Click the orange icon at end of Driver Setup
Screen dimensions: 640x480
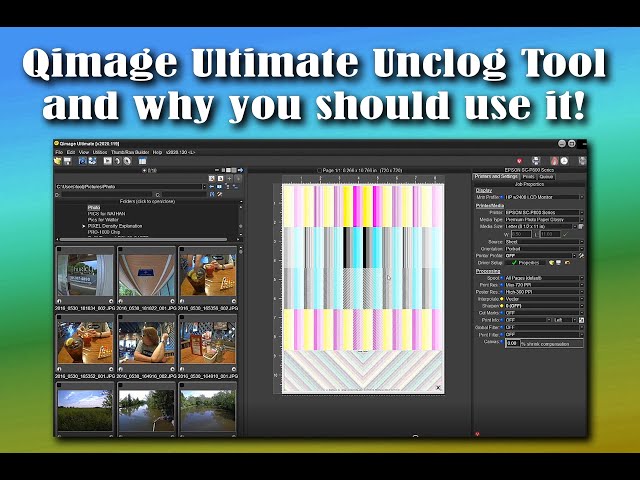567,263
